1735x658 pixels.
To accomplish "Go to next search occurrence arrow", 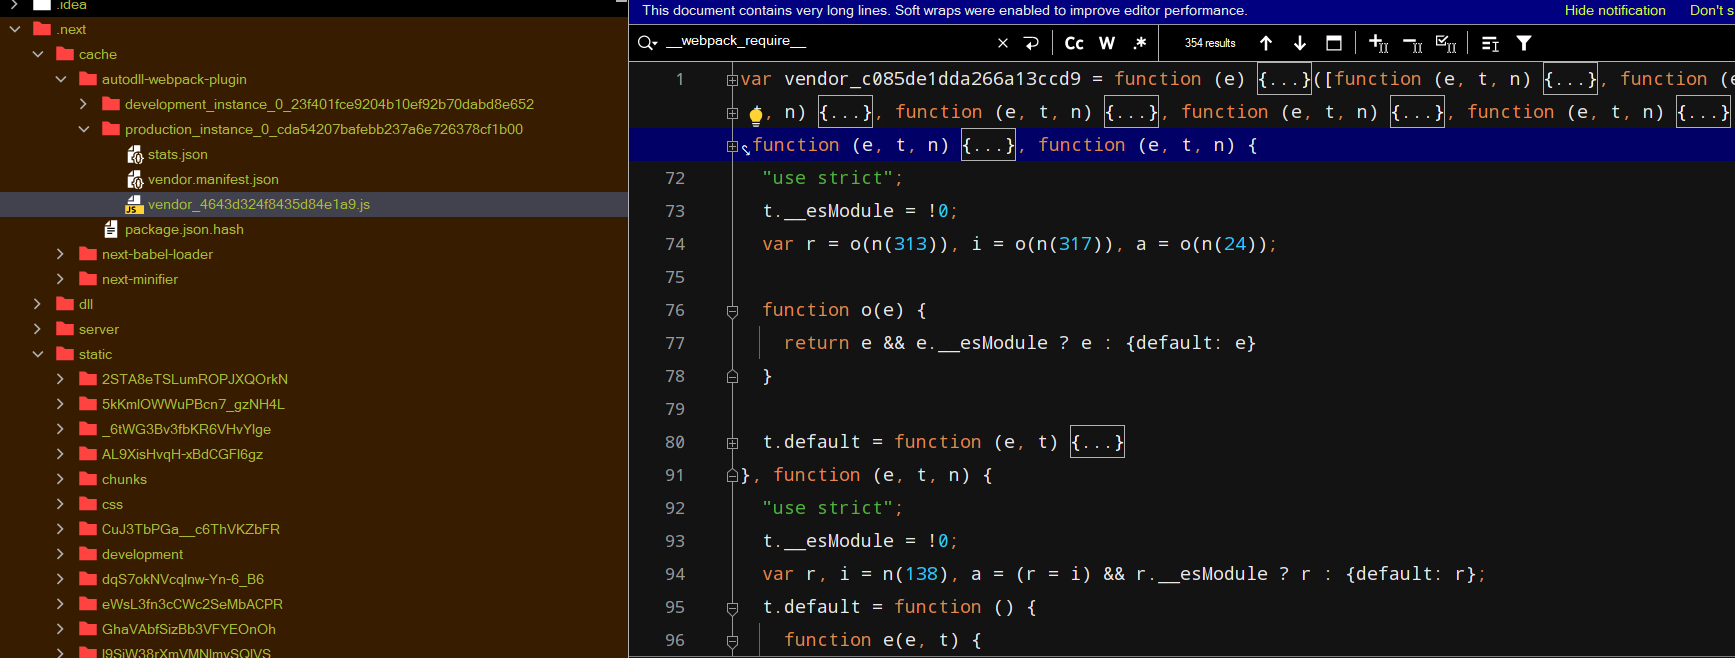I will pyautogui.click(x=1300, y=43).
